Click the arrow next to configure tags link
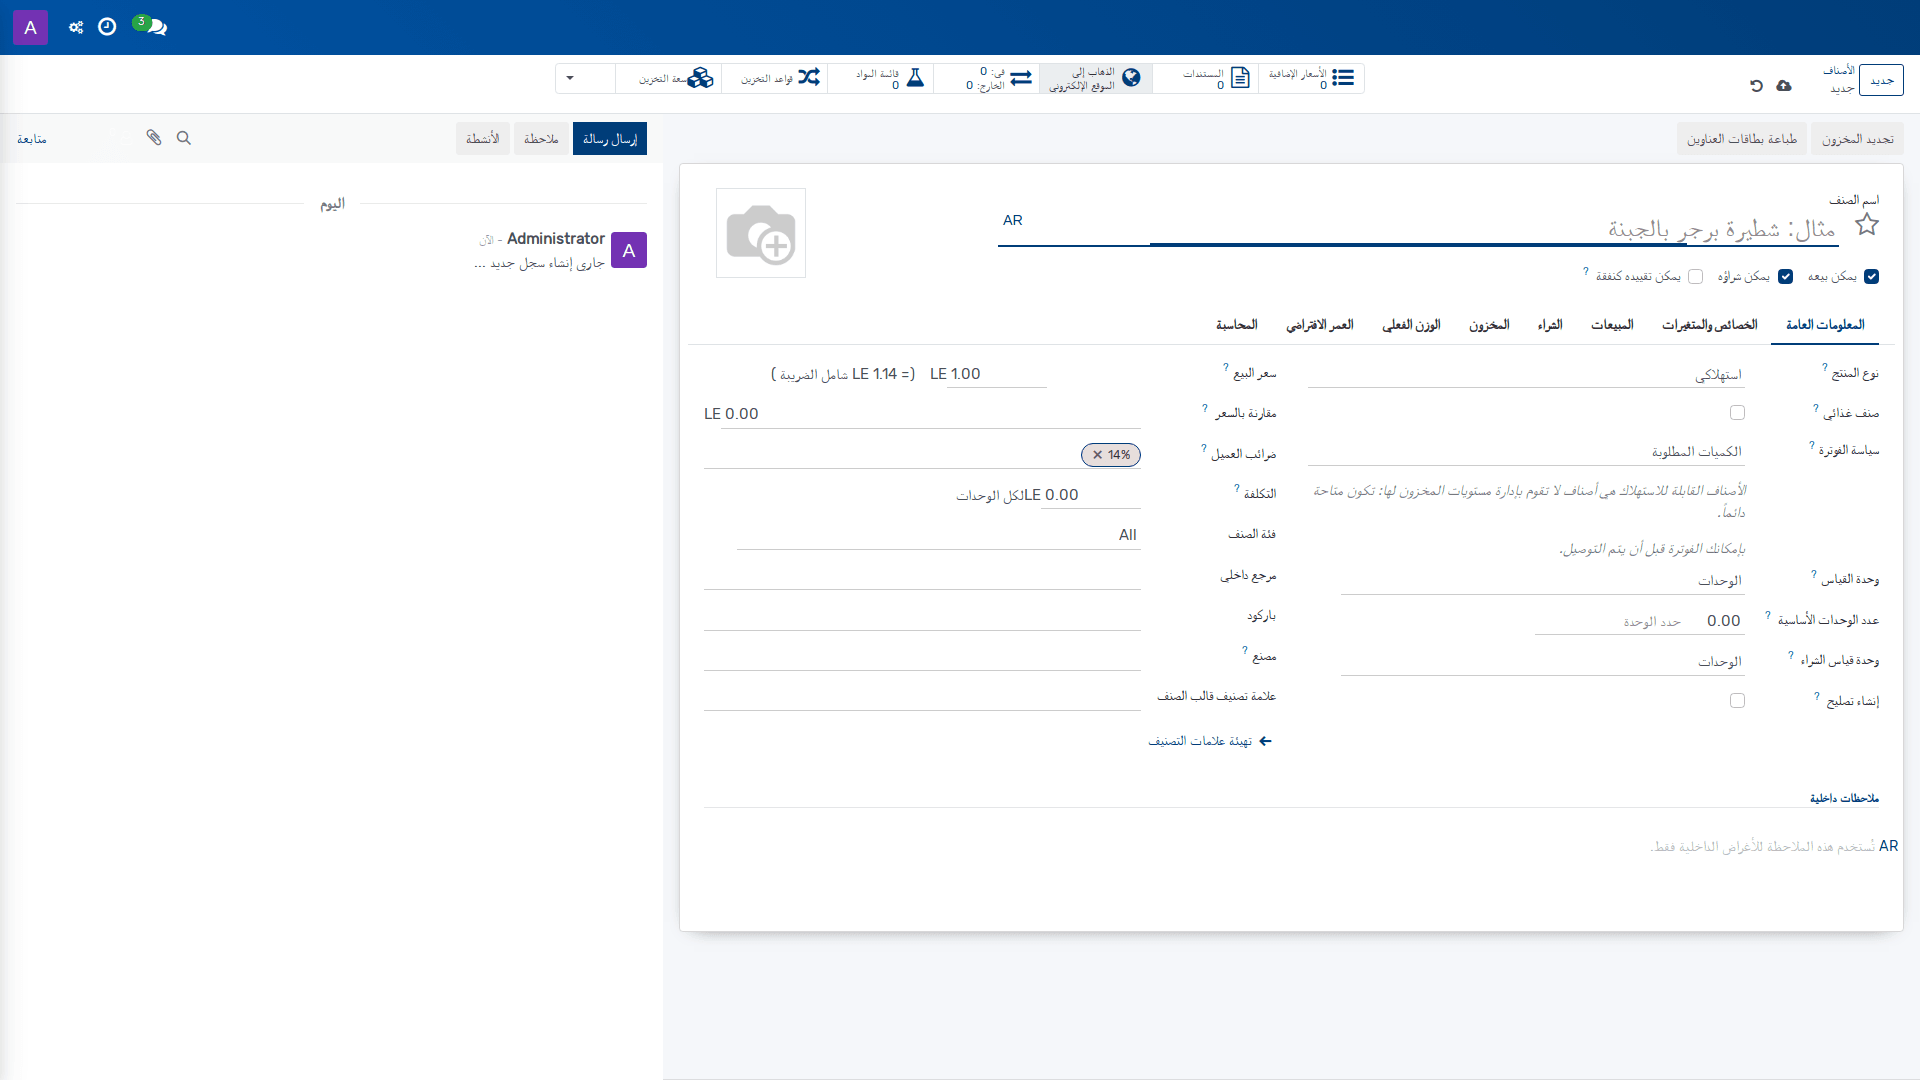 tap(1265, 741)
